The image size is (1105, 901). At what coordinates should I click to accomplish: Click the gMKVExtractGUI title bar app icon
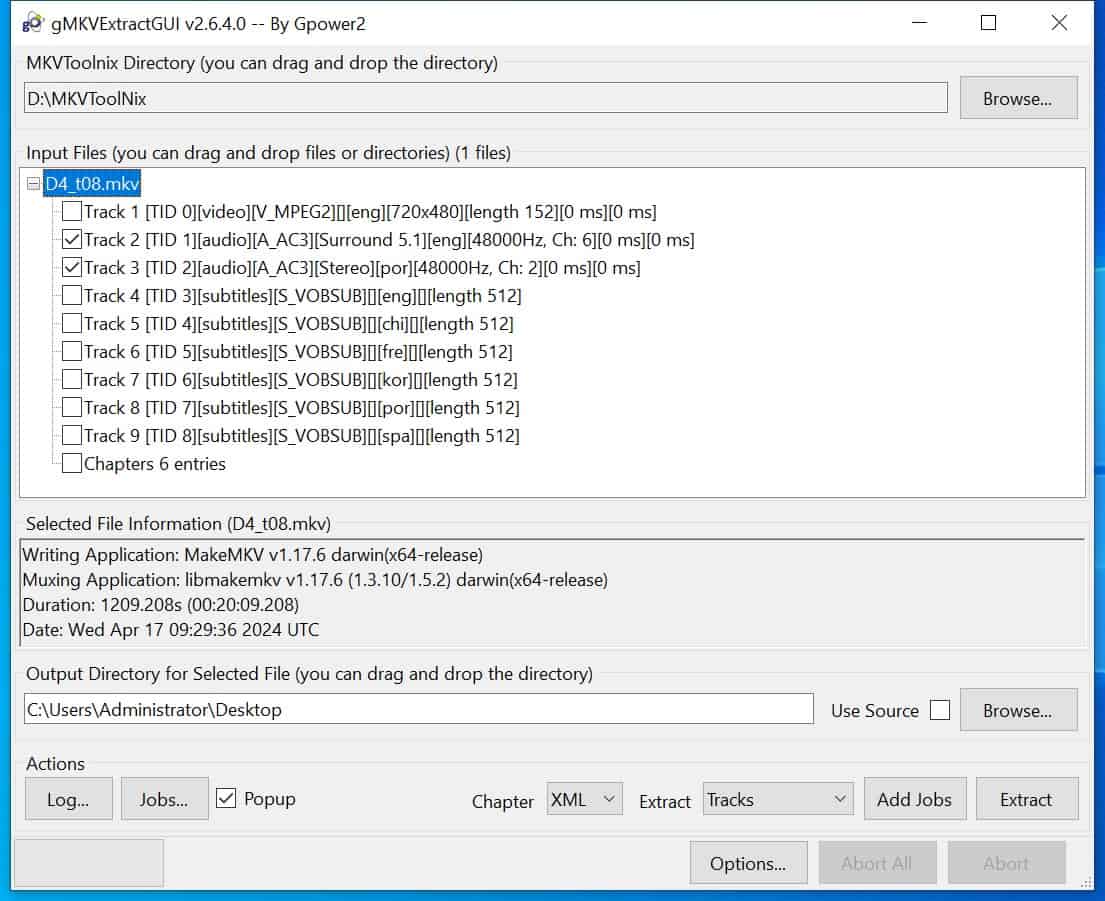32,23
